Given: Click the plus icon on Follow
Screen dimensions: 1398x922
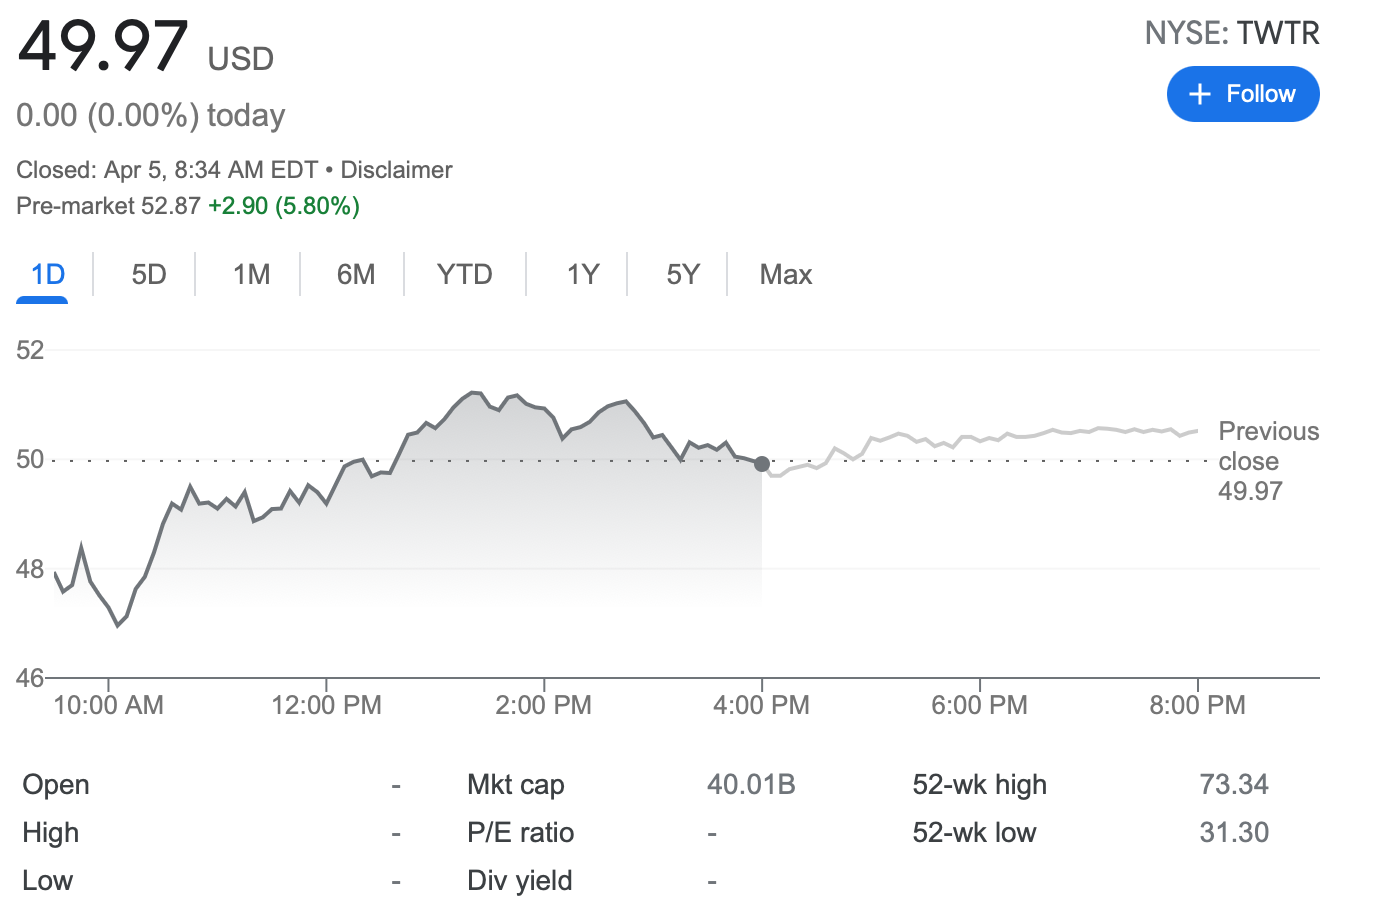Looking at the screenshot, I should coord(1200,94).
